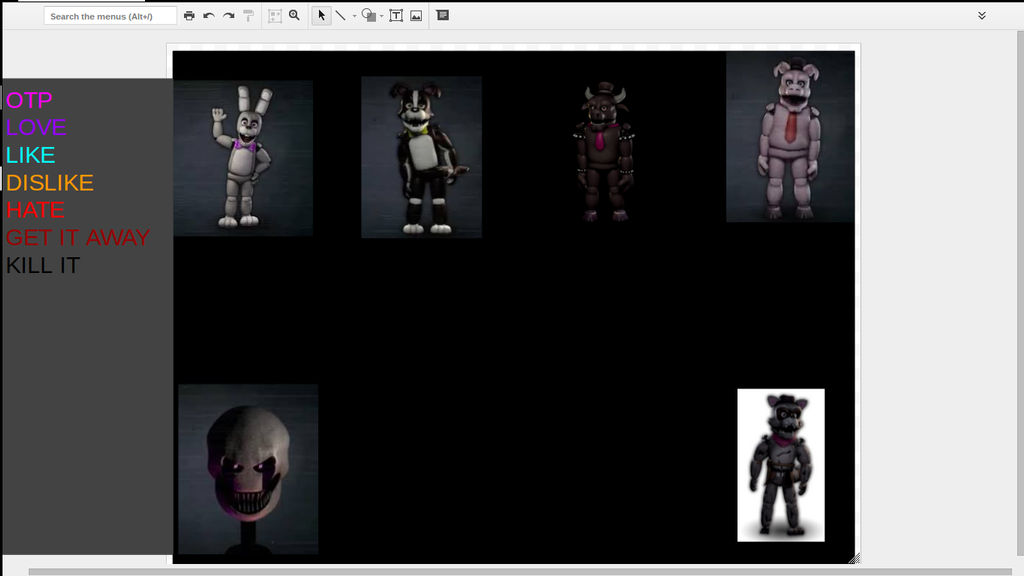Select the Zoom magnifier tool

click(x=295, y=16)
